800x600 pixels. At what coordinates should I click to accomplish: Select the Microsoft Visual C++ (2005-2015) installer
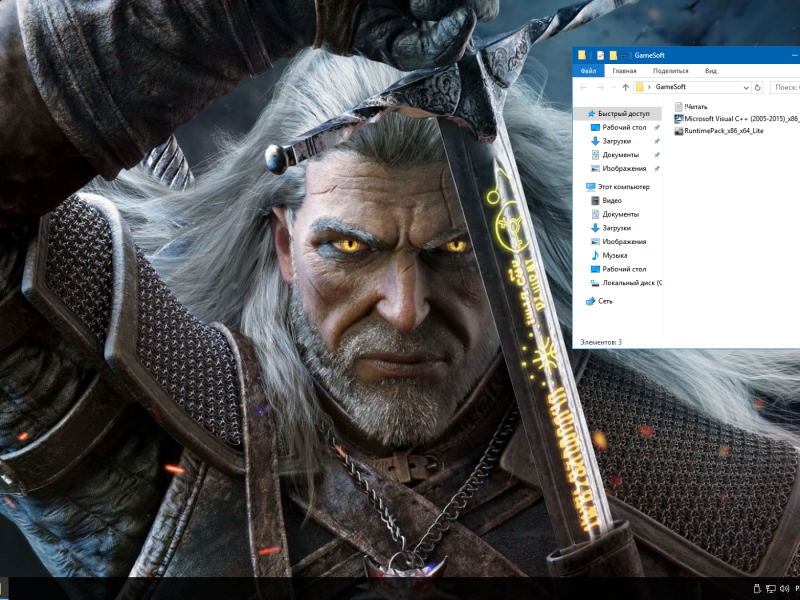(737, 119)
